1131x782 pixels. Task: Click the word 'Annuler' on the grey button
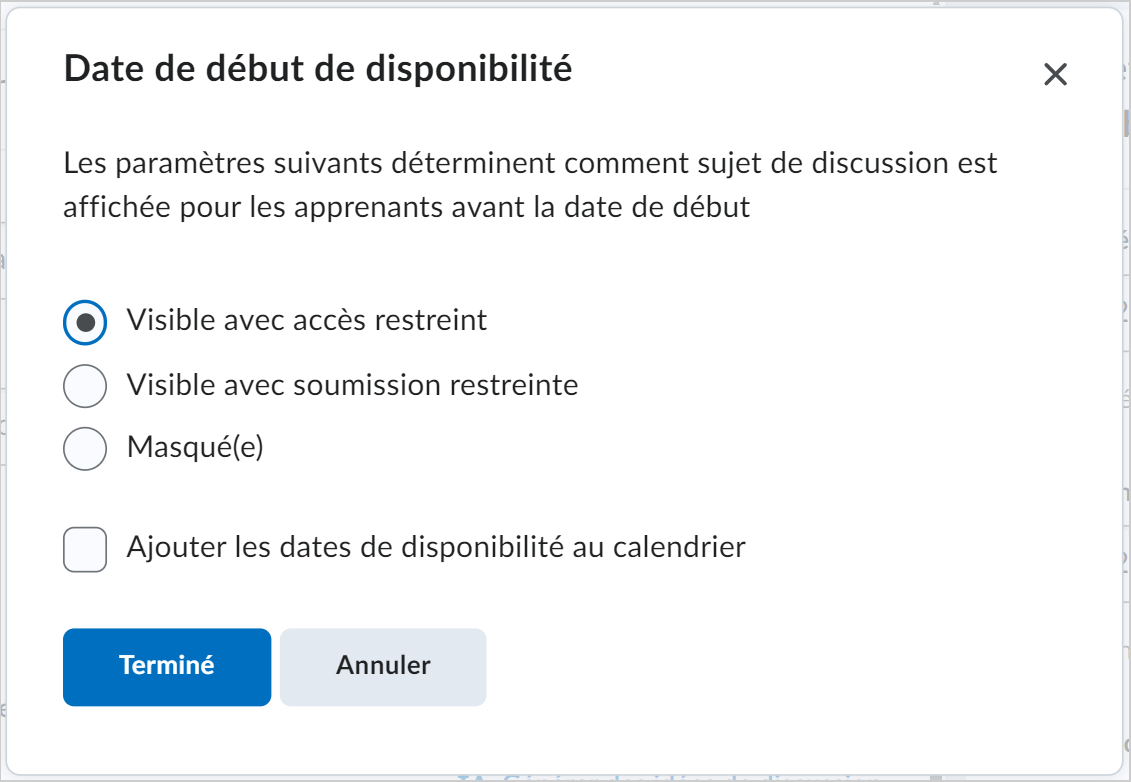tap(383, 665)
